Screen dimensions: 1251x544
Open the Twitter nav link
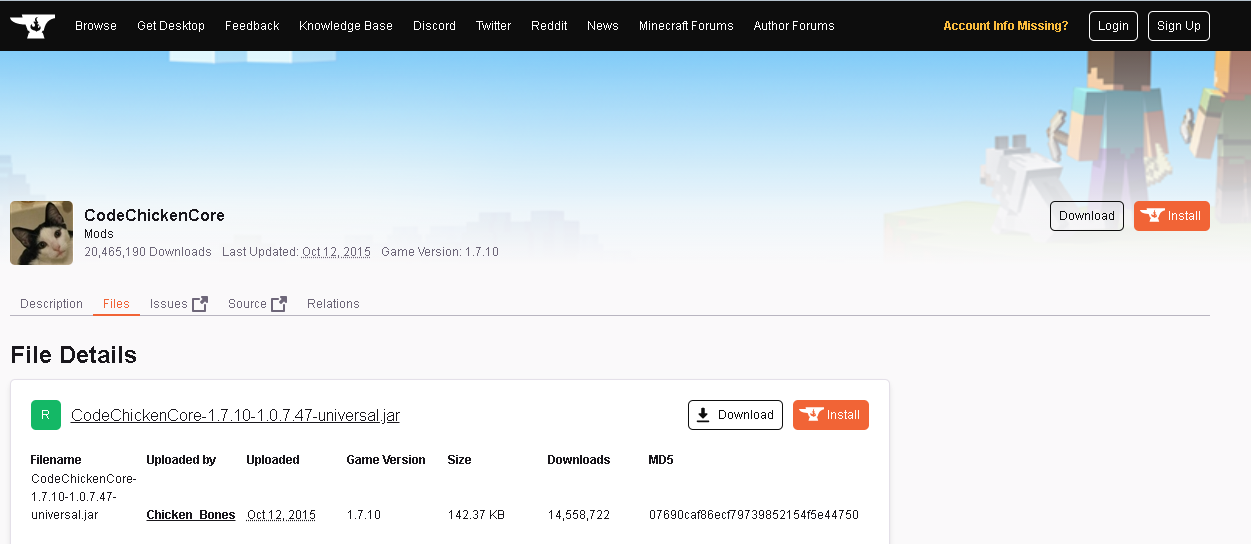tap(493, 26)
